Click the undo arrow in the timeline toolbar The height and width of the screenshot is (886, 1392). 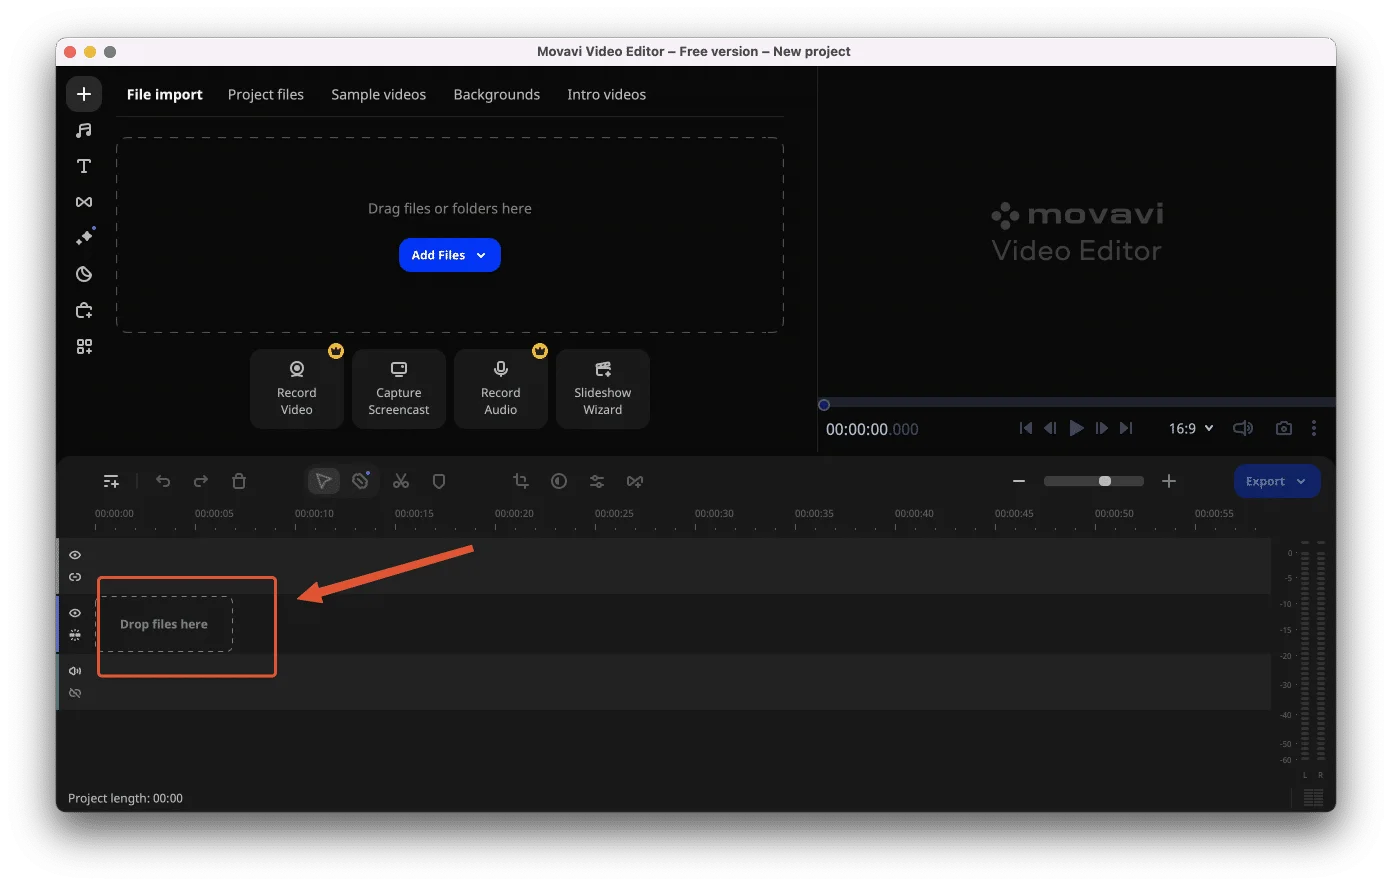tap(163, 481)
